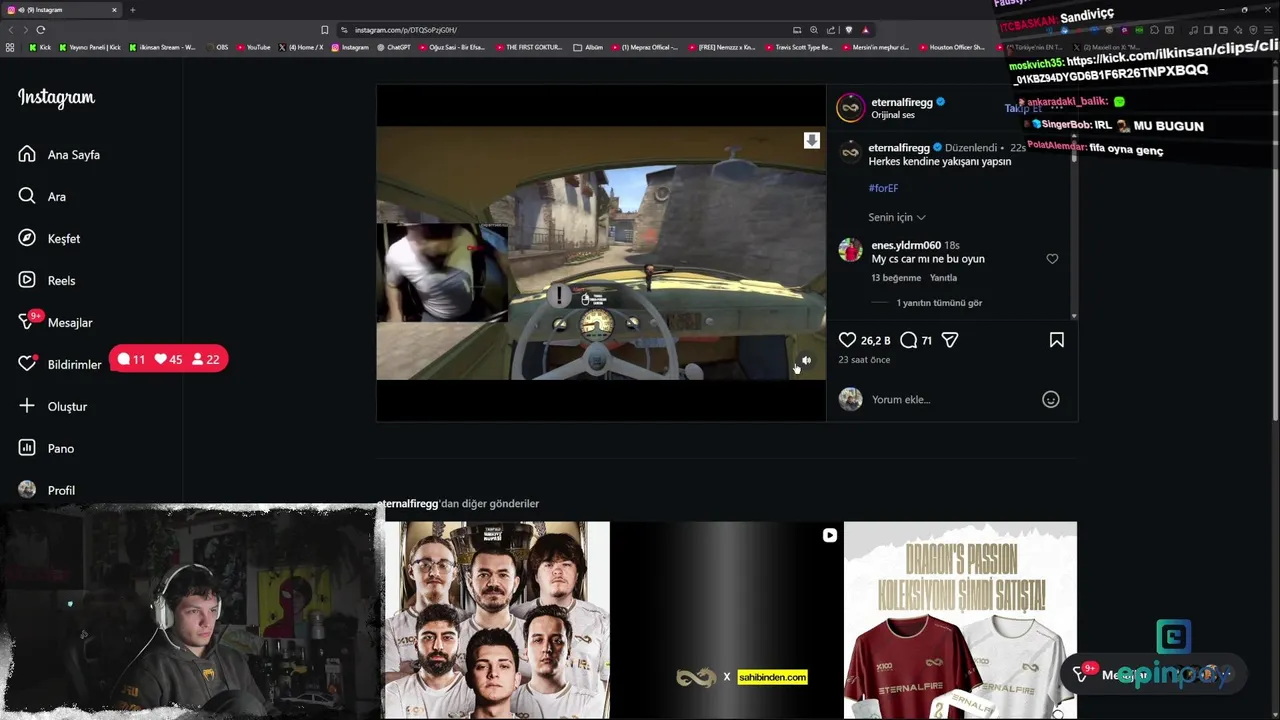1280x720 pixels.
Task: Like enes.yldrm060's comment
Action: (1052, 259)
